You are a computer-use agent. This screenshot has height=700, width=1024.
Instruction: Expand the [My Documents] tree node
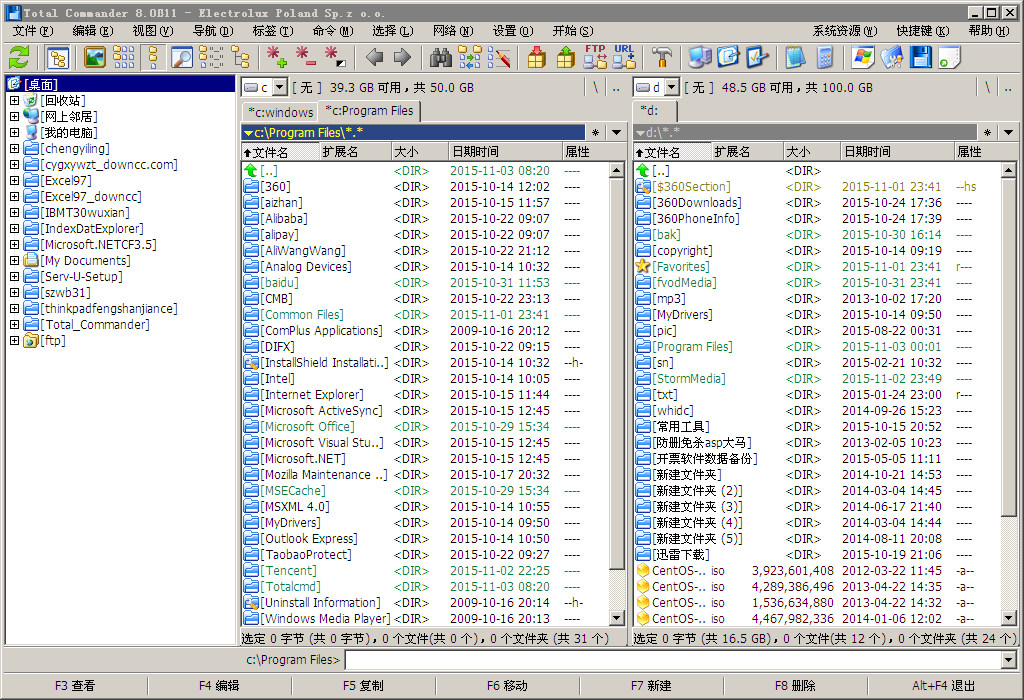(x=14, y=261)
